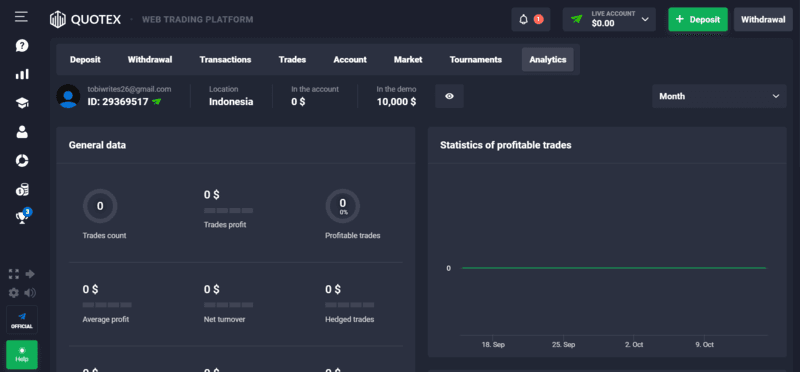Click the 25. Sep axis label
The image size is (800, 372).
click(563, 345)
